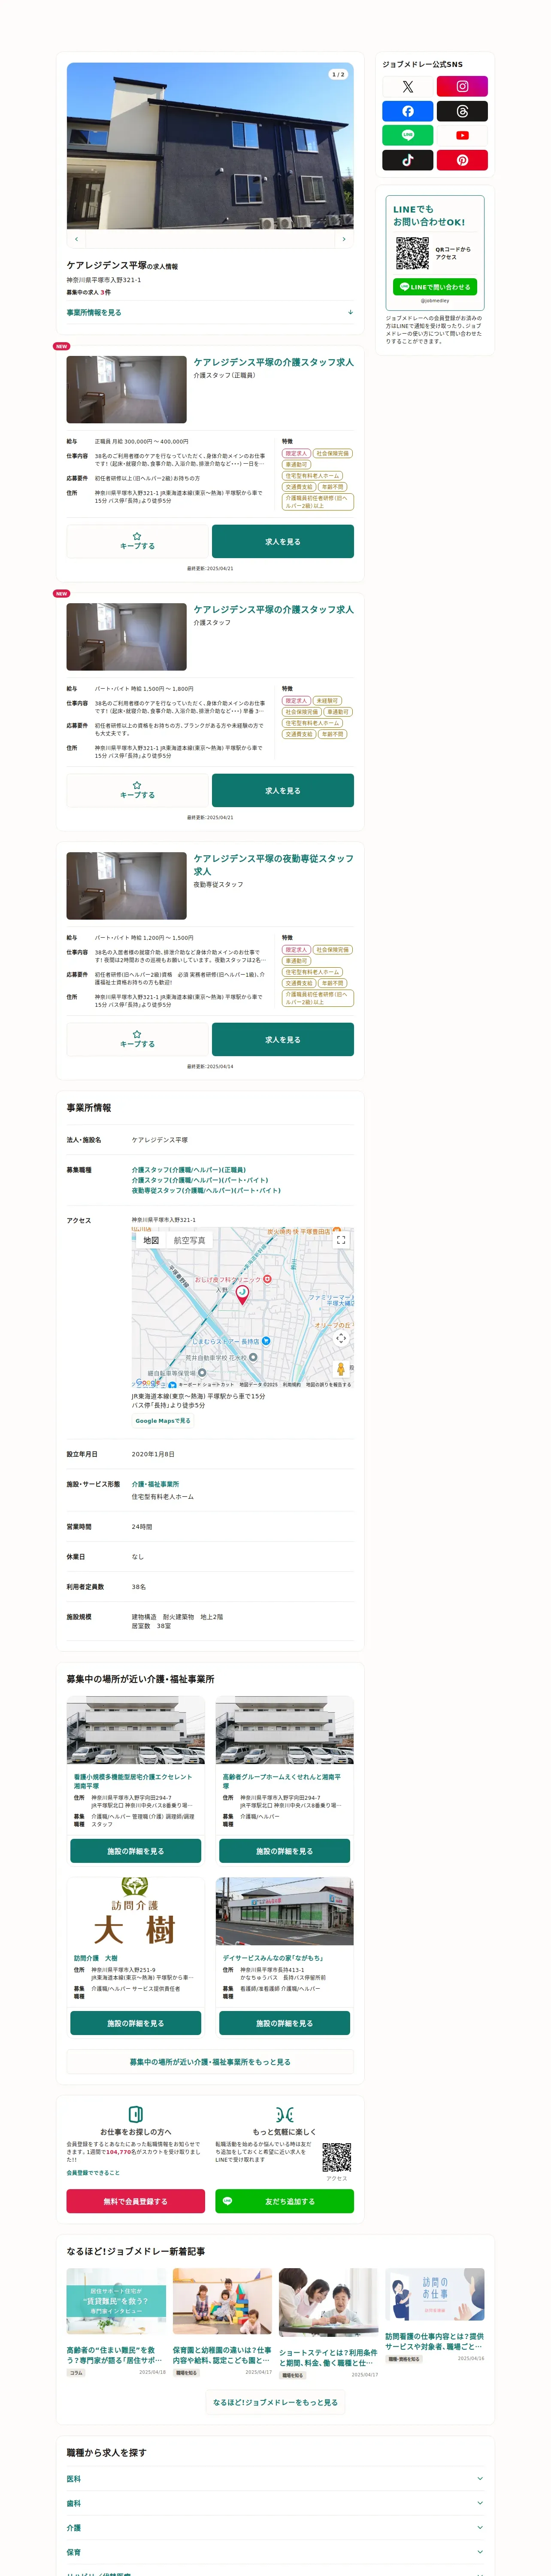Expand the 医科 job category
The width and height of the screenshot is (551, 2576).
click(x=275, y=2478)
